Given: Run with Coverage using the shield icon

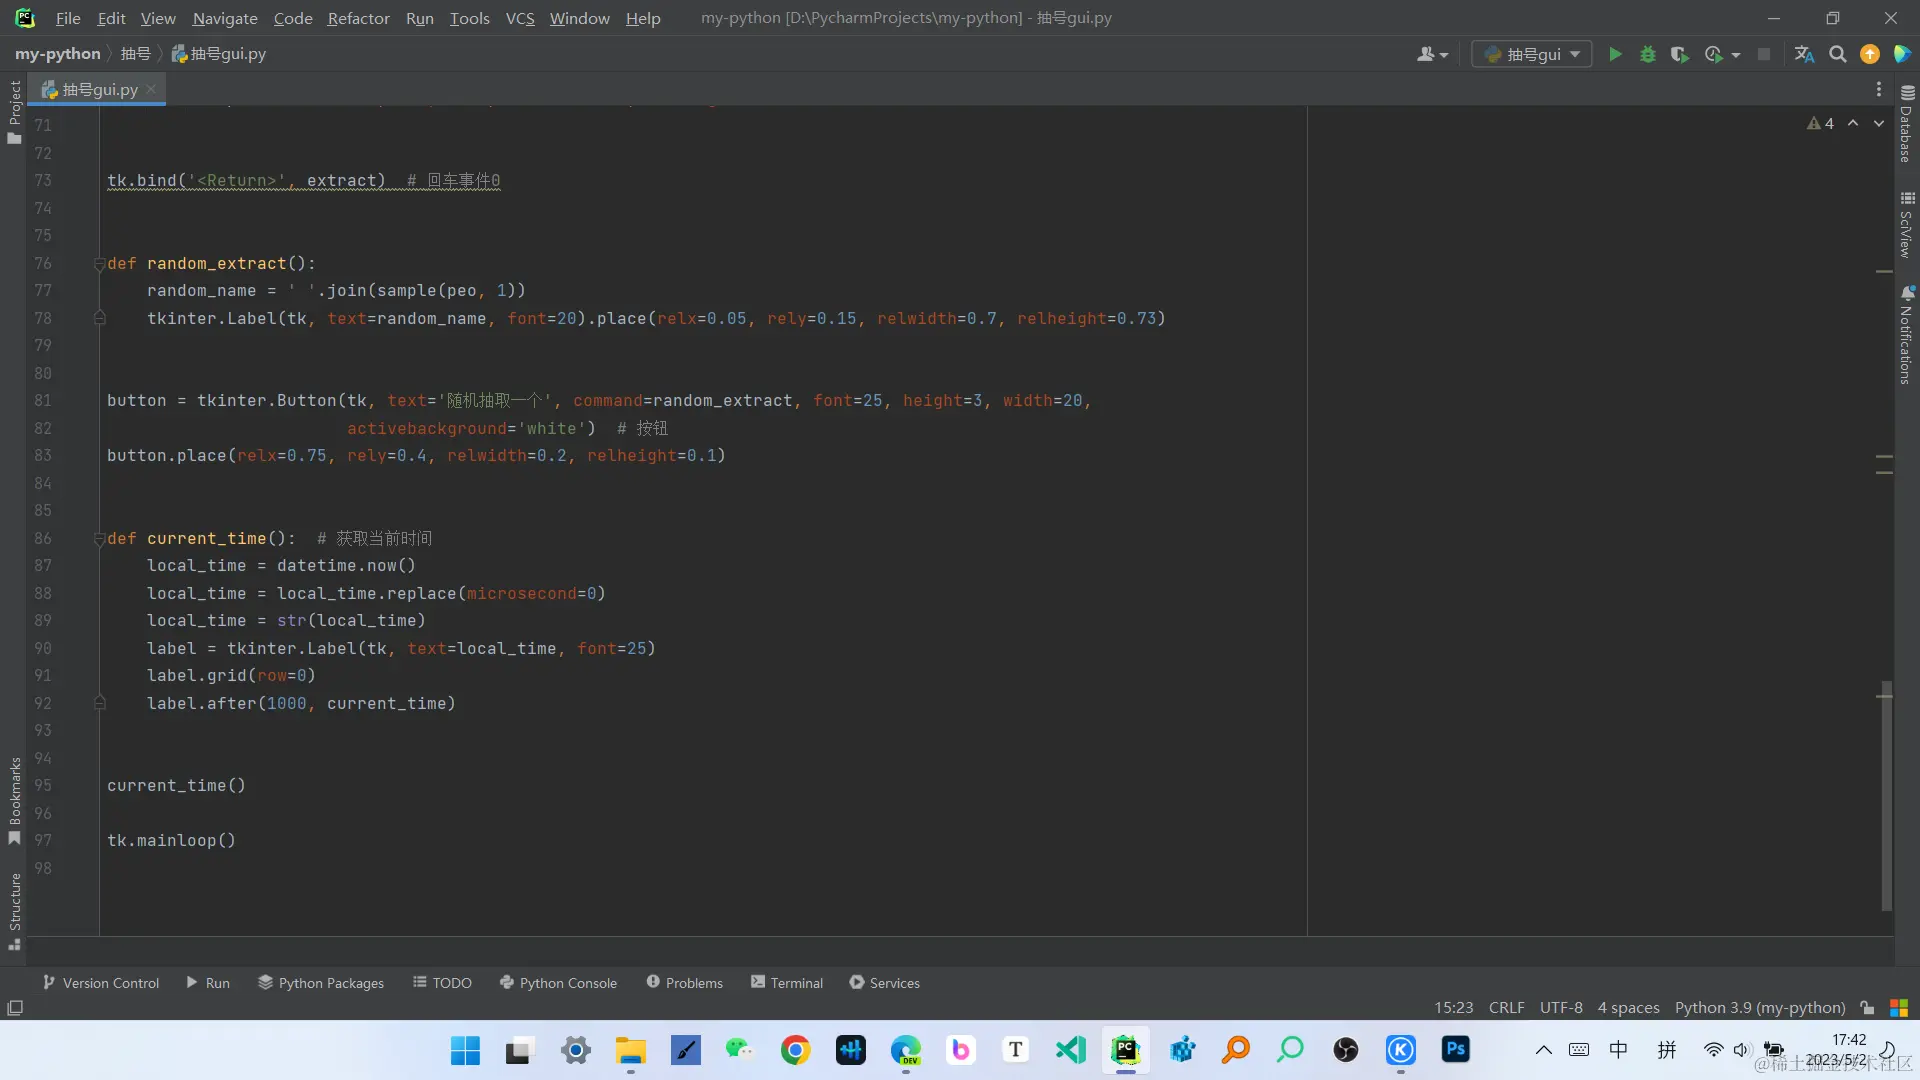Looking at the screenshot, I should coord(1680,54).
